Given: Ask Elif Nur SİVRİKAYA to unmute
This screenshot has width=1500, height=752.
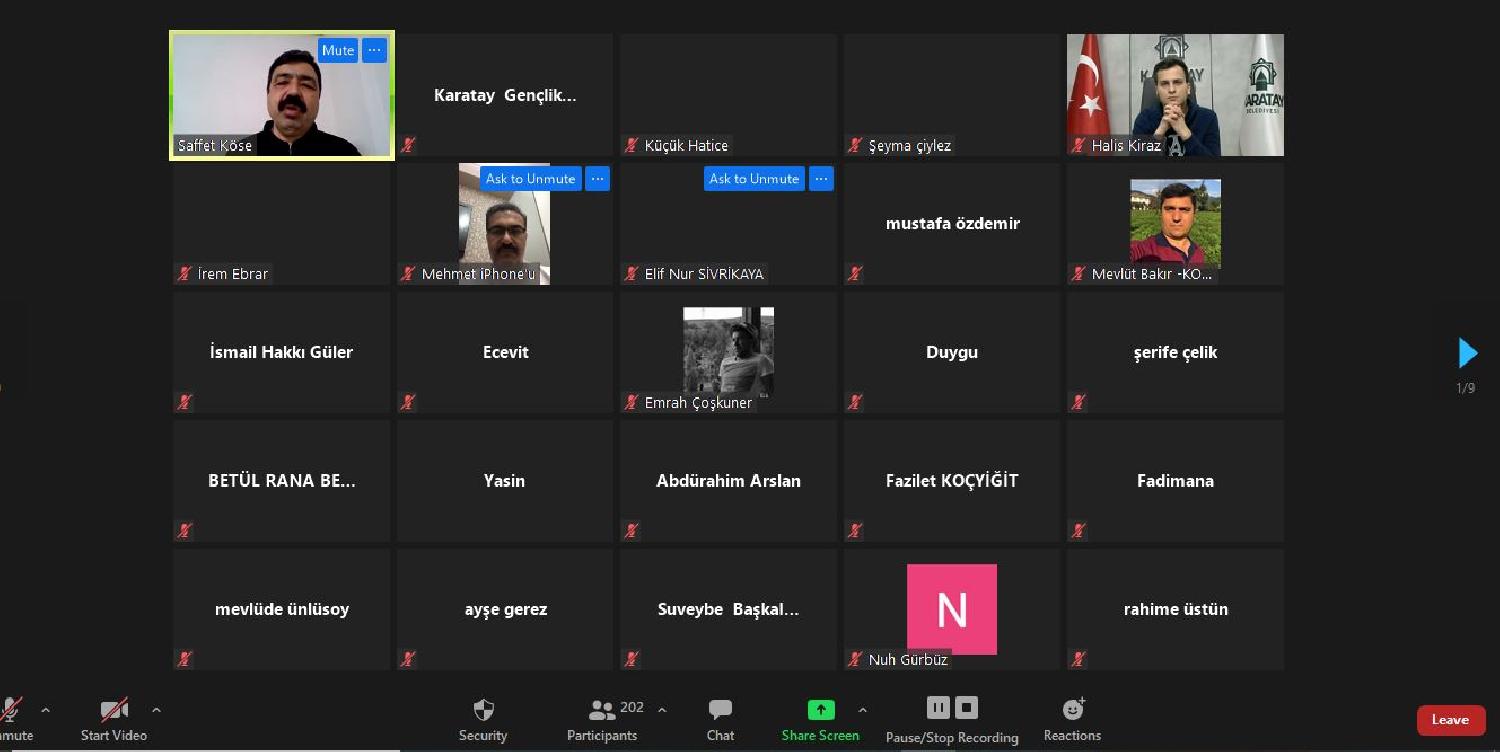Looking at the screenshot, I should 753,179.
